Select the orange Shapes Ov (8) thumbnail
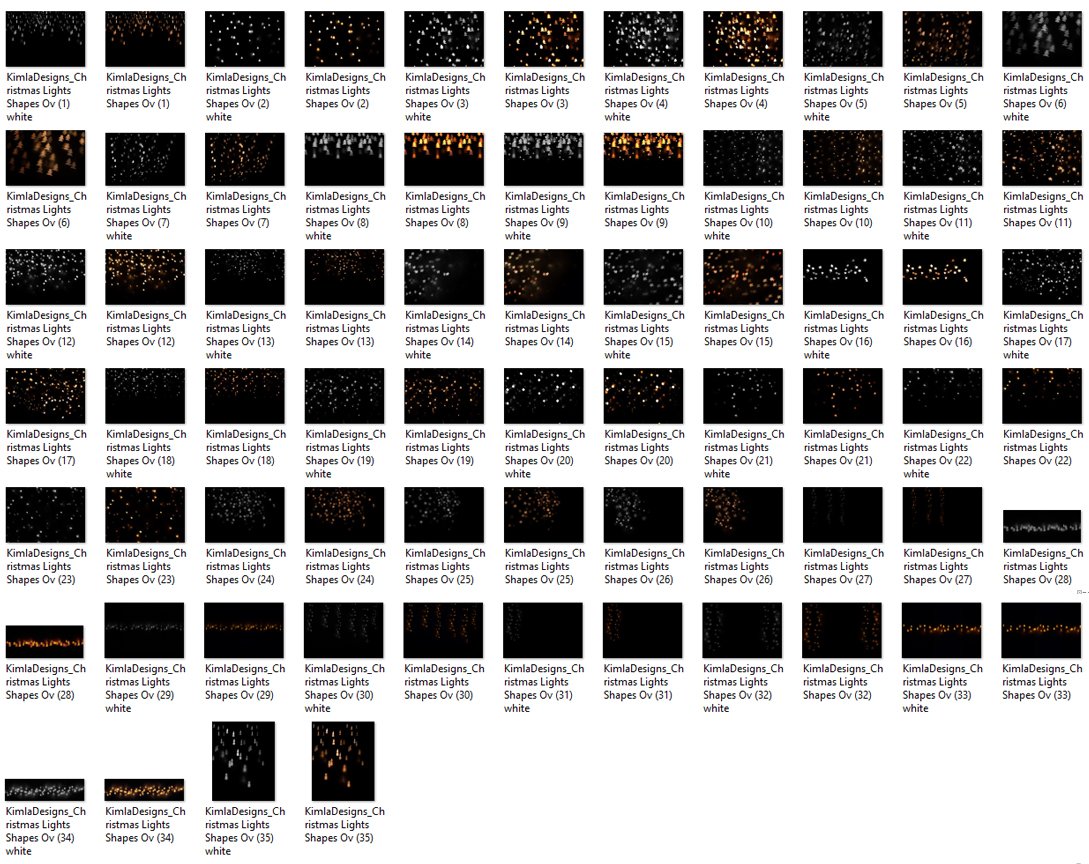 tap(444, 158)
